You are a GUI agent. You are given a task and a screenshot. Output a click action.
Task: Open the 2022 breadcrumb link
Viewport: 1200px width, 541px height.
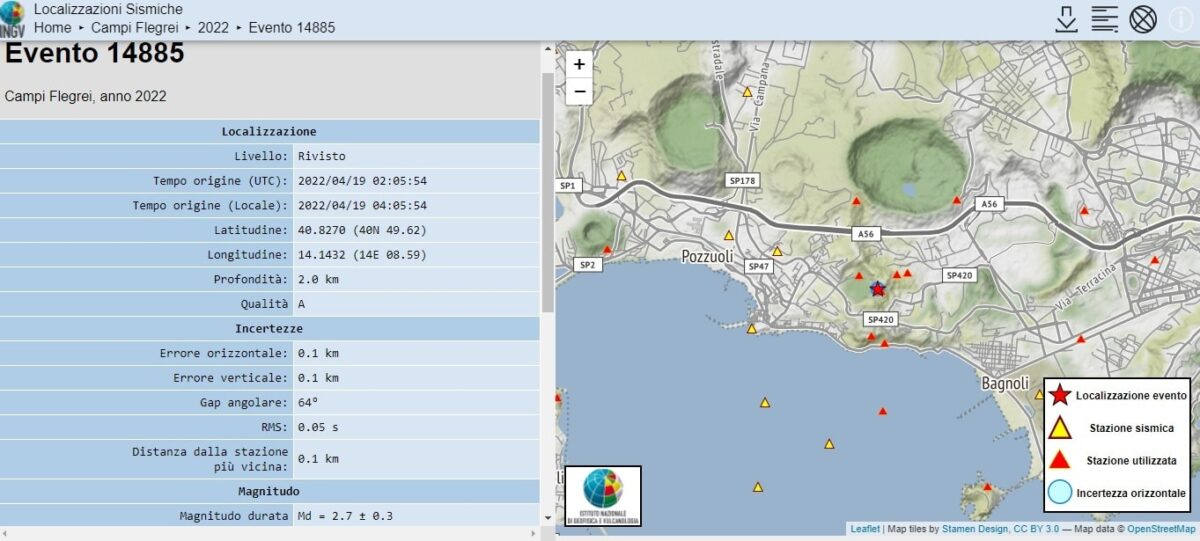(213, 28)
